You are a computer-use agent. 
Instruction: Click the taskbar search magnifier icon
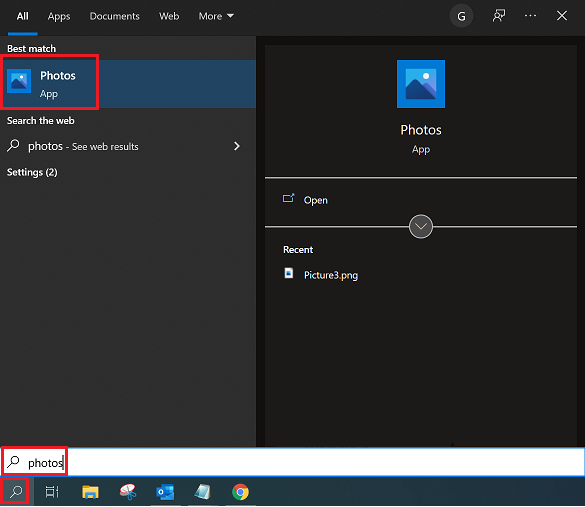[16, 492]
